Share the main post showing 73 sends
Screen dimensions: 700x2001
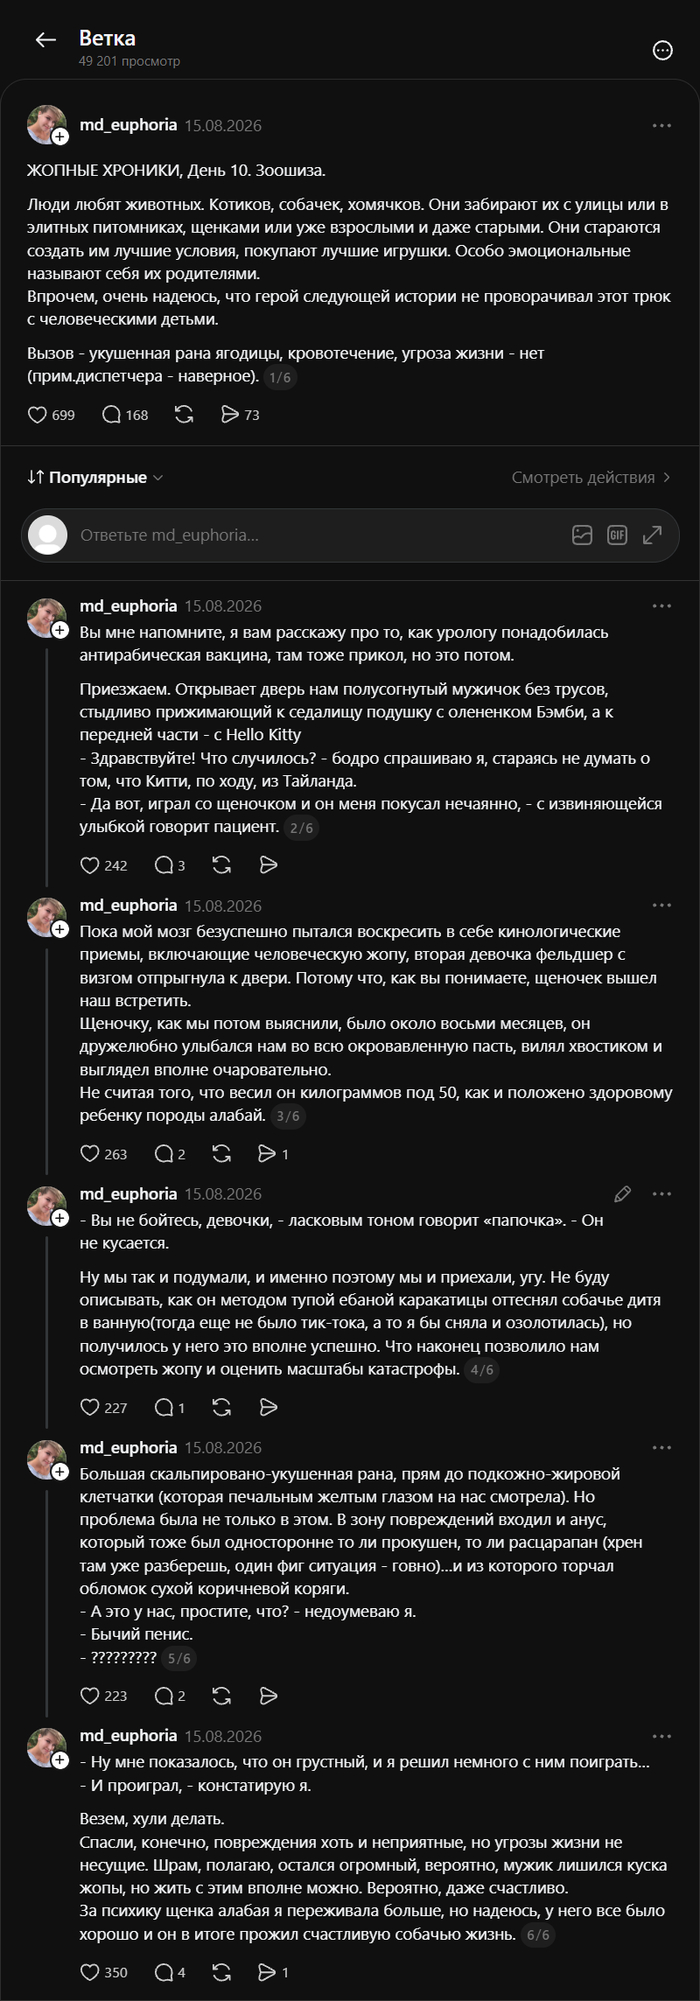click(x=240, y=415)
